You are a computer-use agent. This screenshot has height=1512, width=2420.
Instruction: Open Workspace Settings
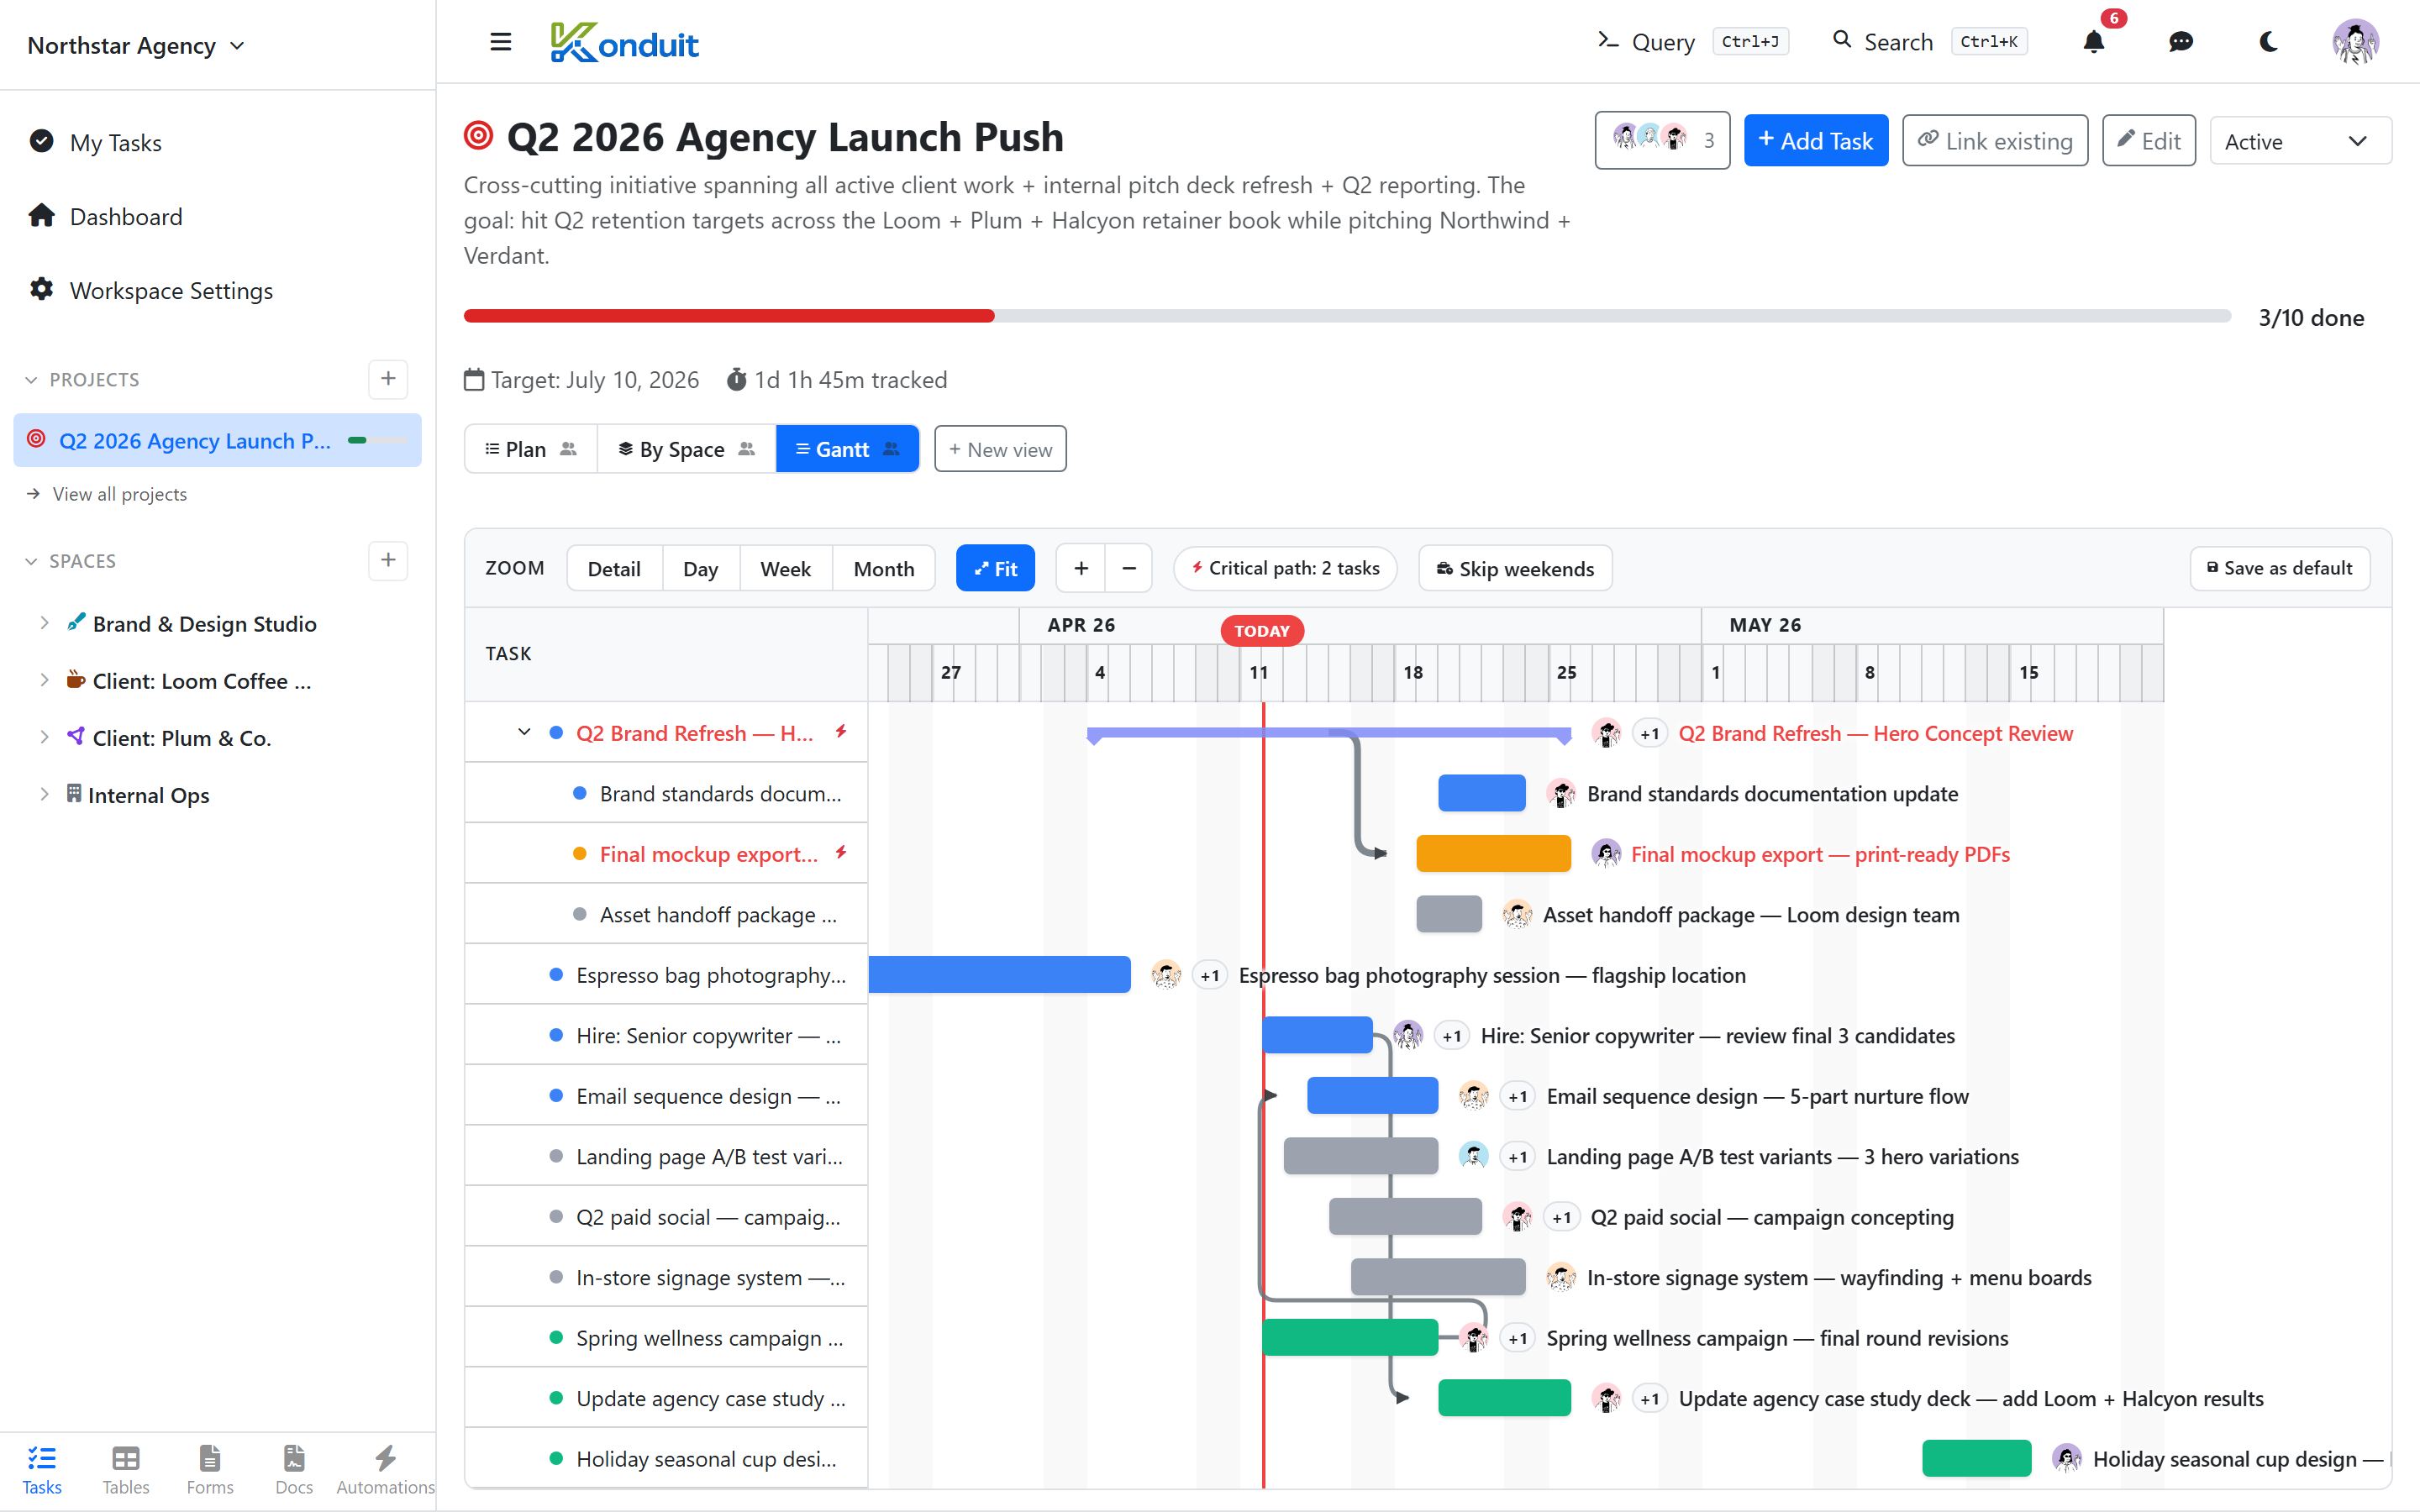point(151,290)
